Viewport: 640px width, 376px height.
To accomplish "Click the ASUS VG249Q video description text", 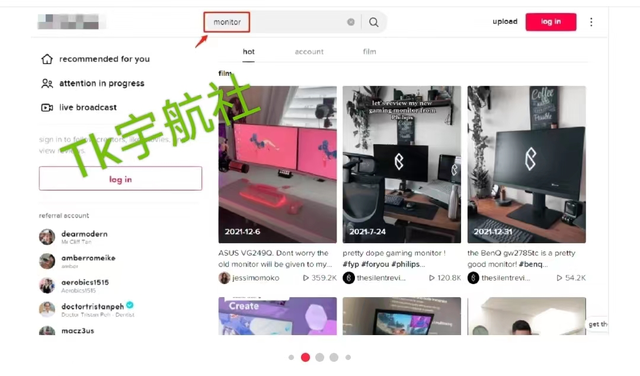I will click(275, 258).
